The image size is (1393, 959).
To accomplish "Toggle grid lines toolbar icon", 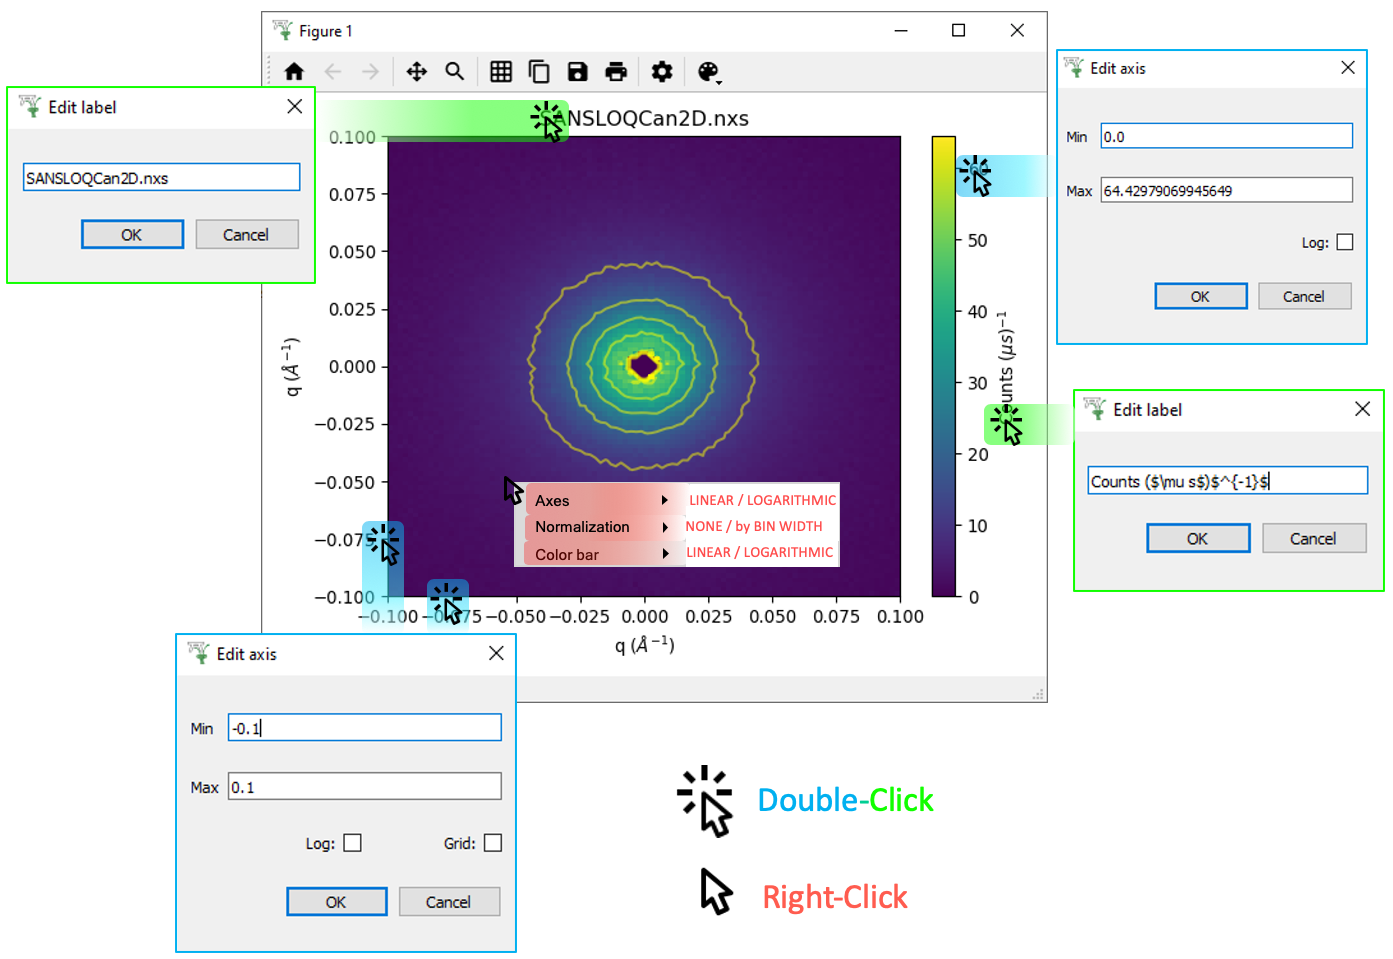I will click(501, 71).
